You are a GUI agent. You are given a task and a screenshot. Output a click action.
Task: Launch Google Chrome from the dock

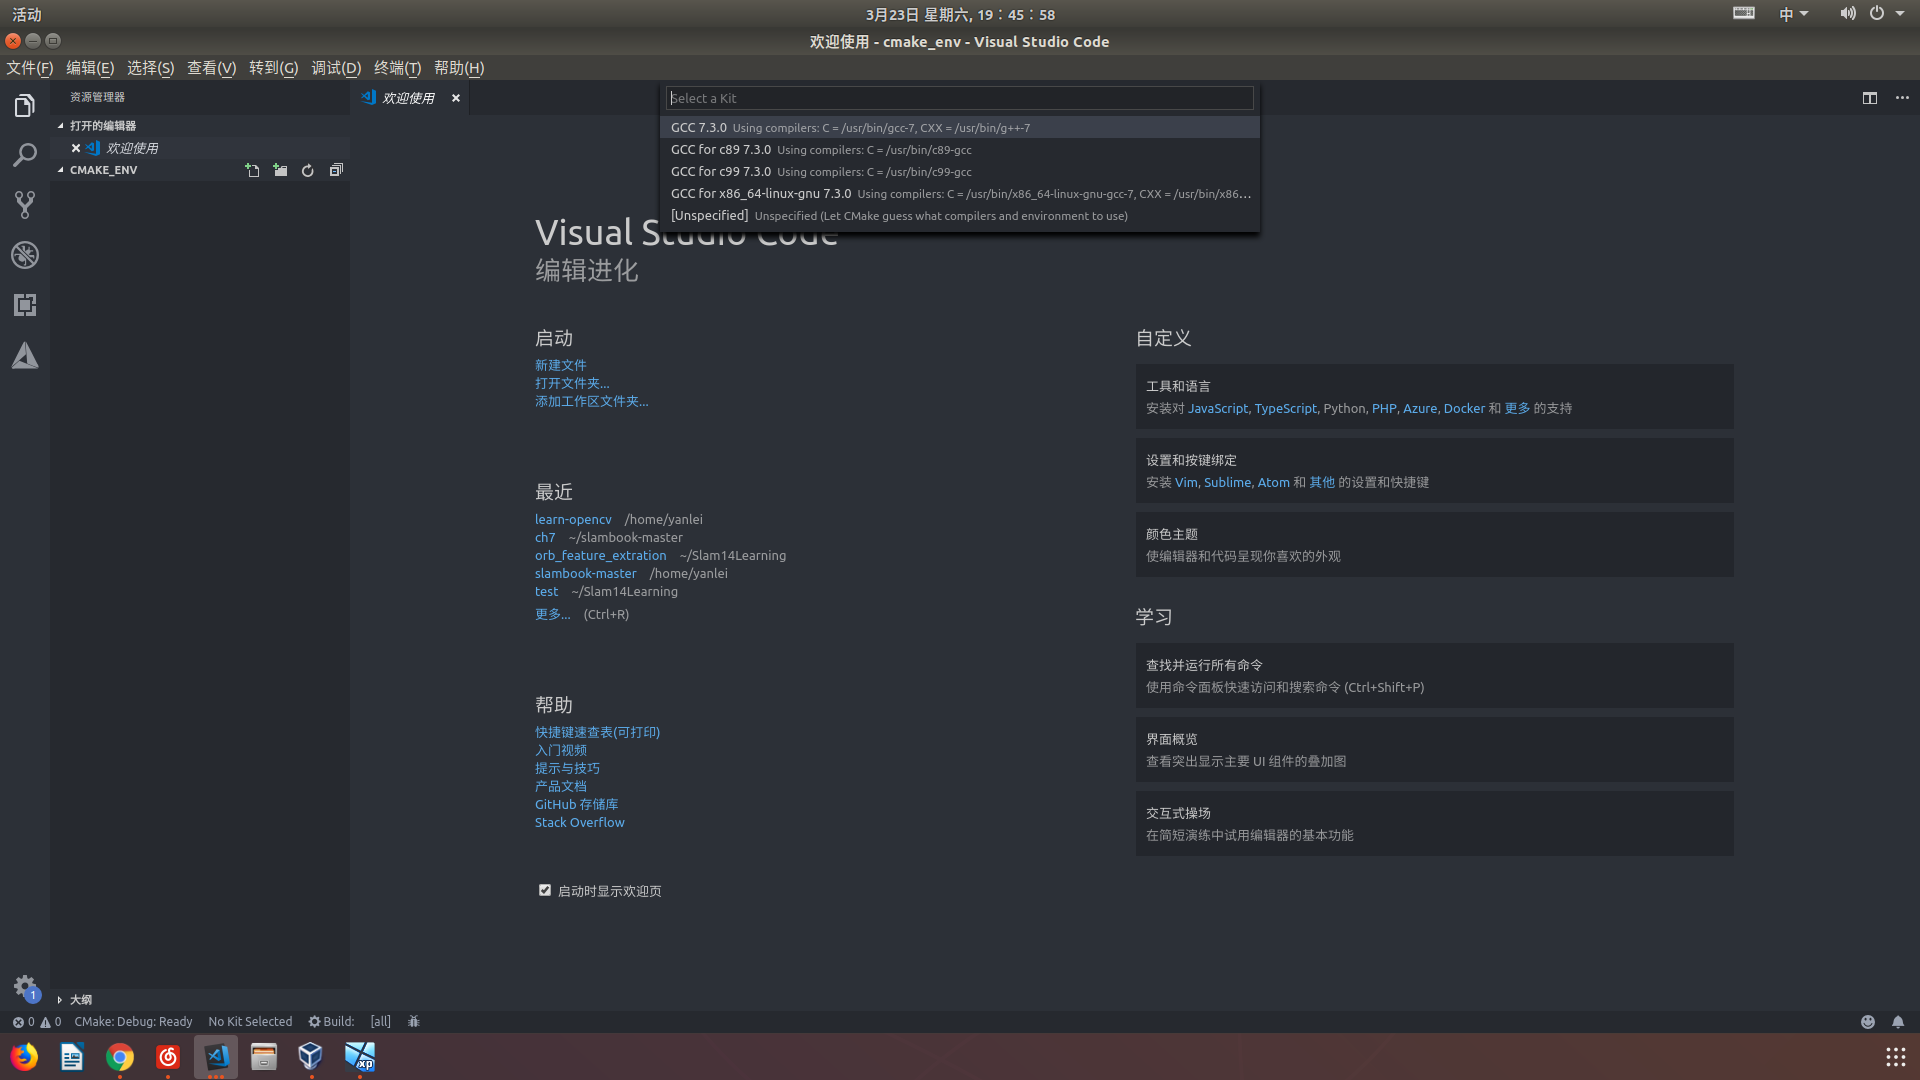(120, 1057)
